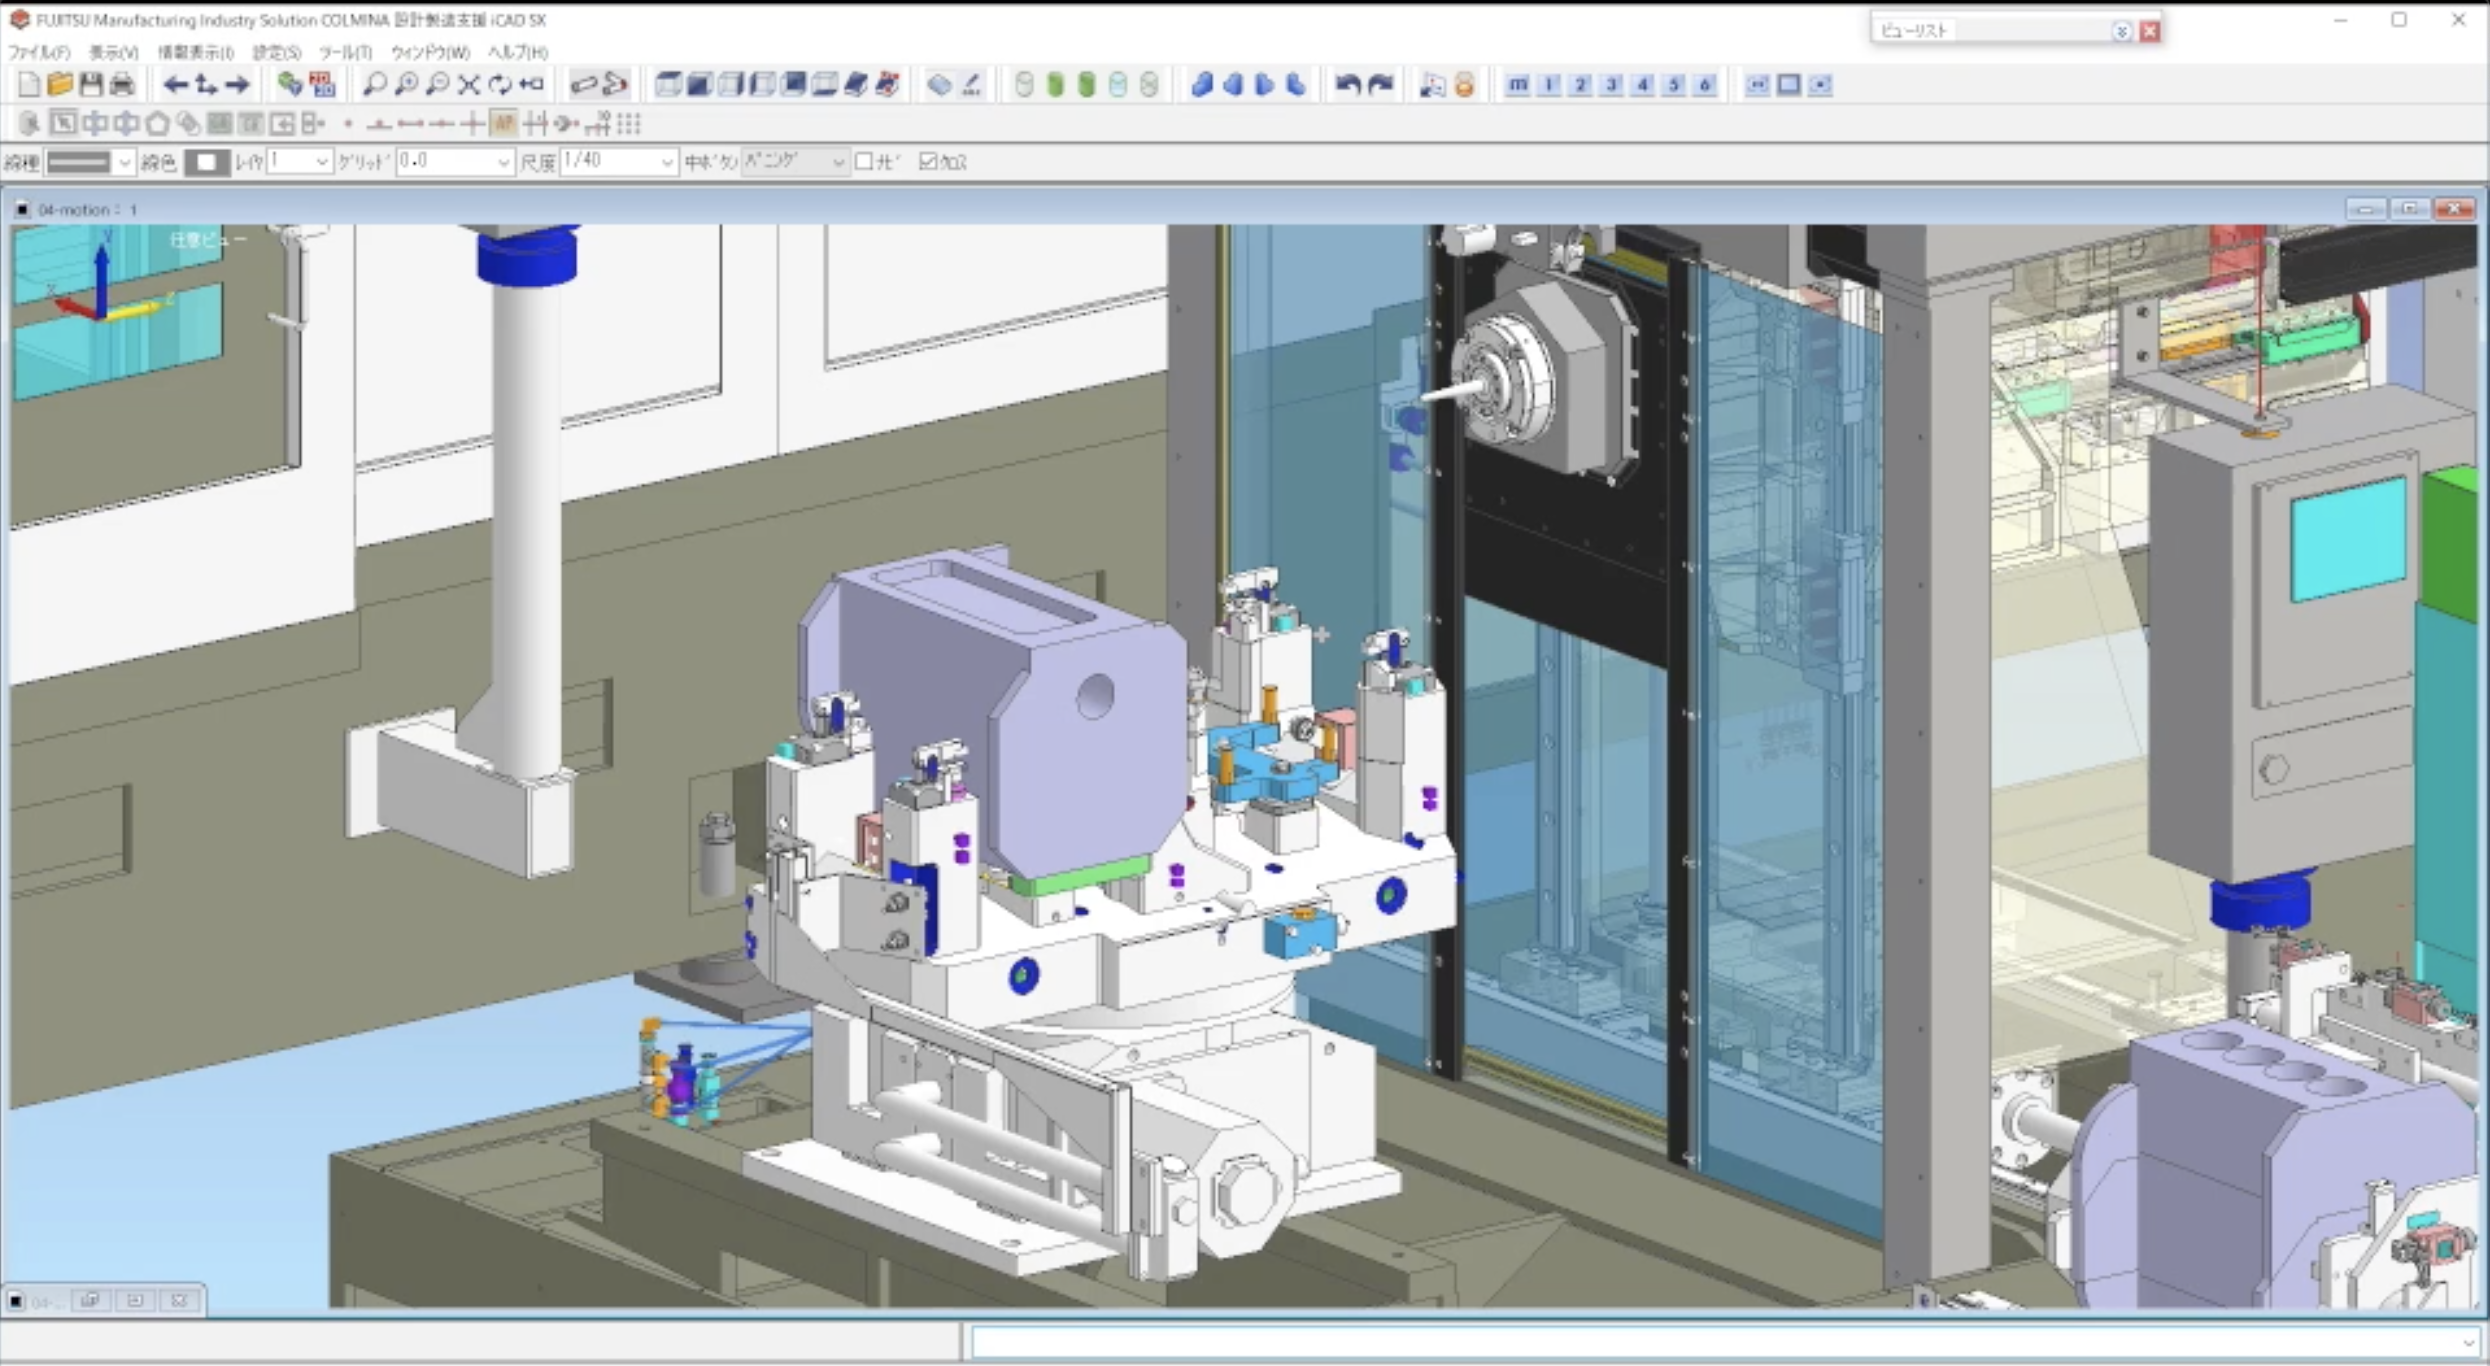Select the 04-motion tab at bottom left
The width and height of the screenshot is (2490, 1366).
click(45, 1301)
